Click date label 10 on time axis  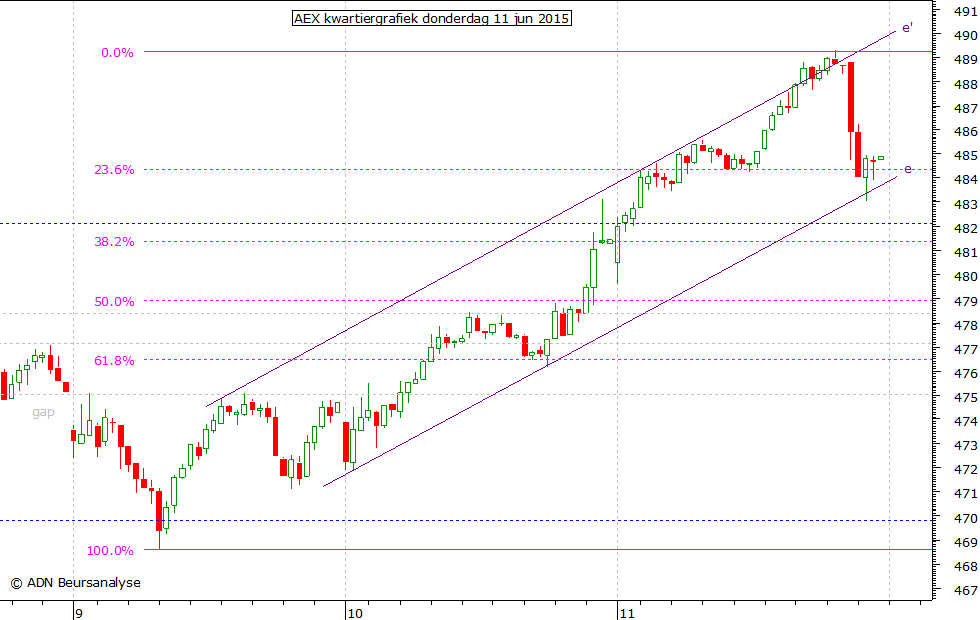point(354,613)
